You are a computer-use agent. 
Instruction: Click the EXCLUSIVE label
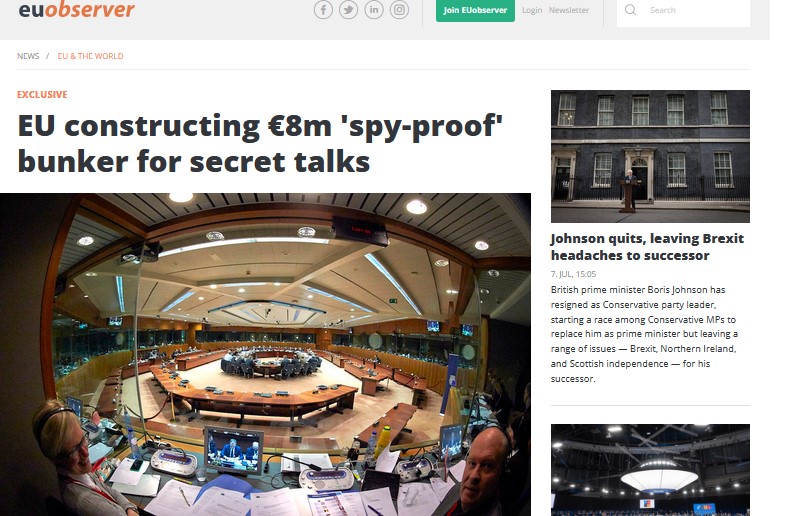42,94
